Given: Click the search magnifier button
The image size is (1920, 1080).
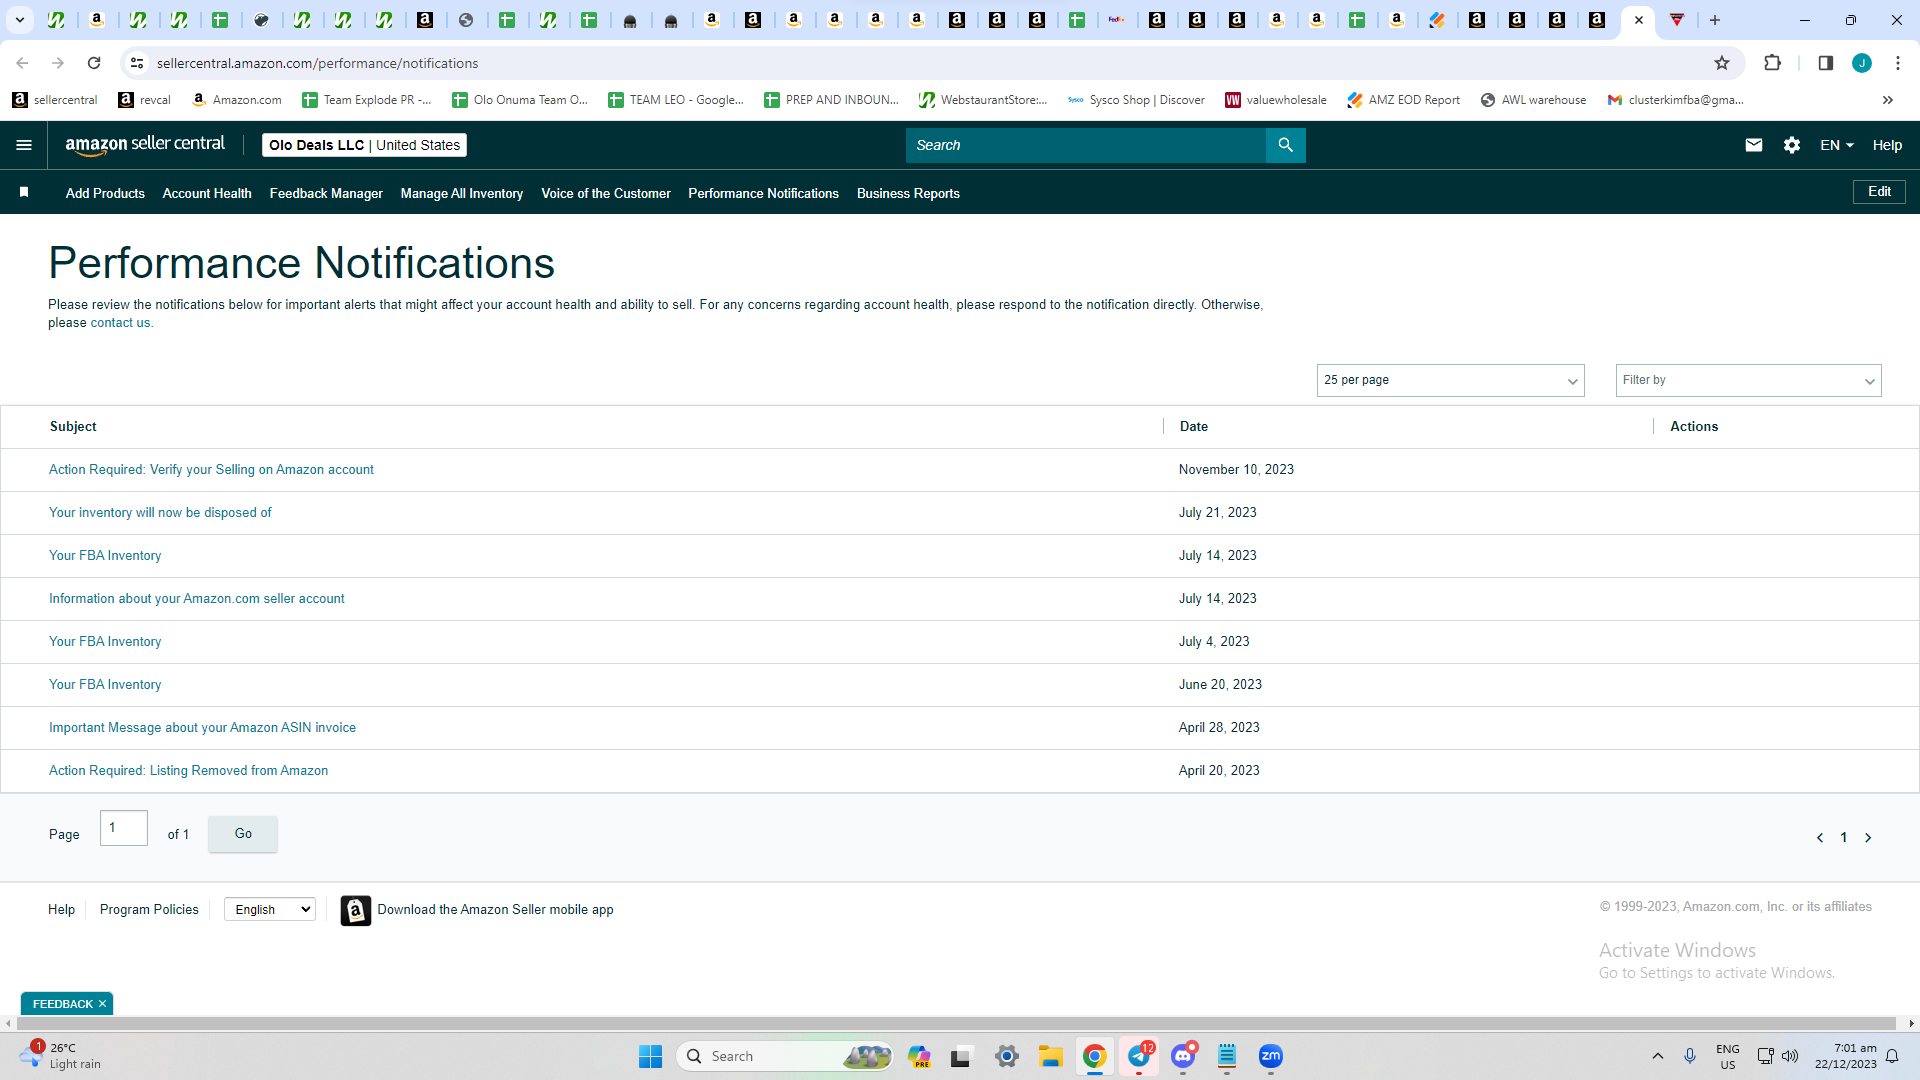Looking at the screenshot, I should (x=1285, y=145).
